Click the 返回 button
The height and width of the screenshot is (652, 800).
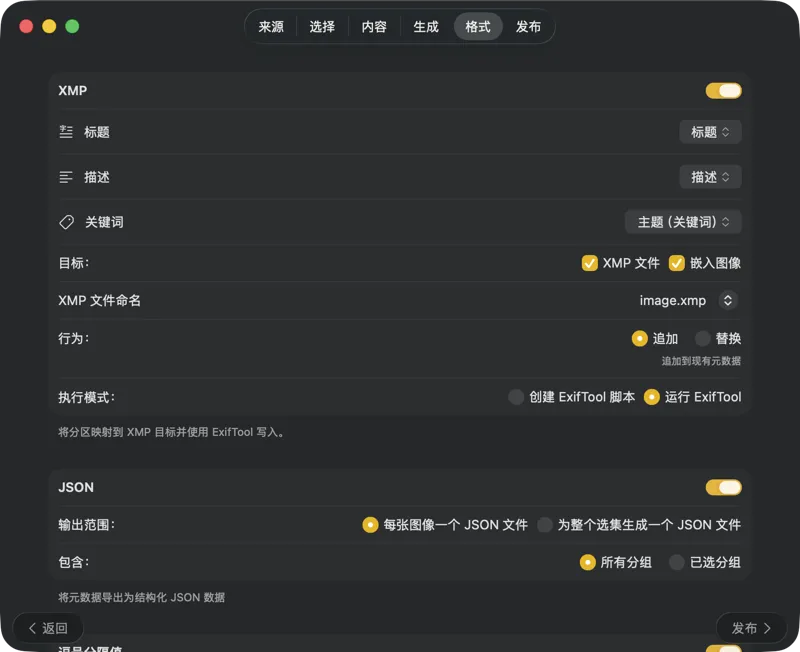click(48, 628)
